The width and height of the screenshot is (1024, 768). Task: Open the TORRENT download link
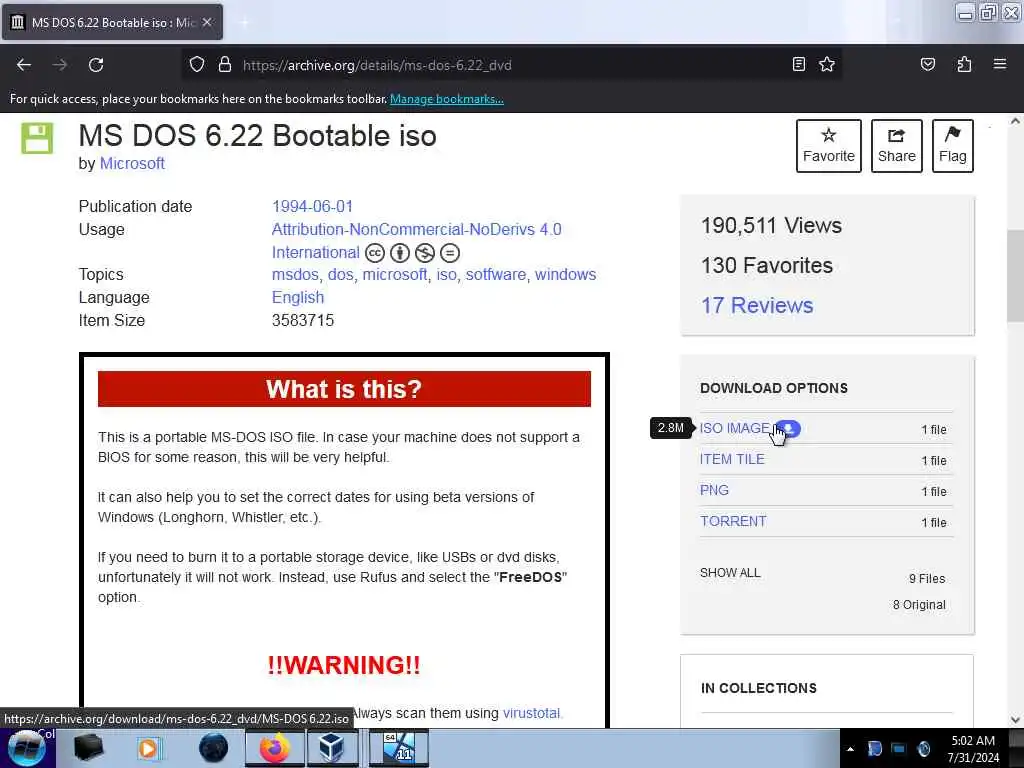coord(733,521)
